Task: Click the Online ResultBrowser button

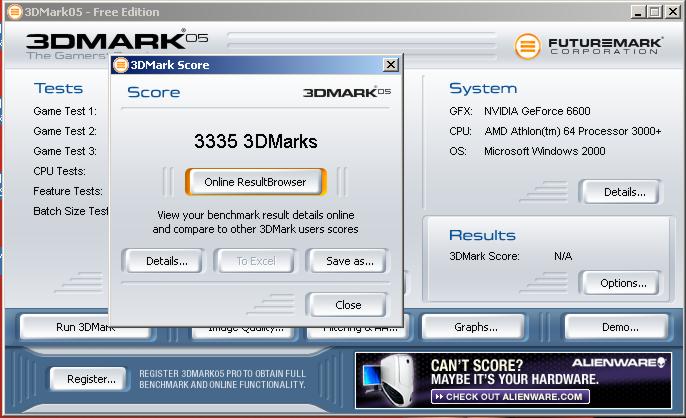Action: point(256,182)
